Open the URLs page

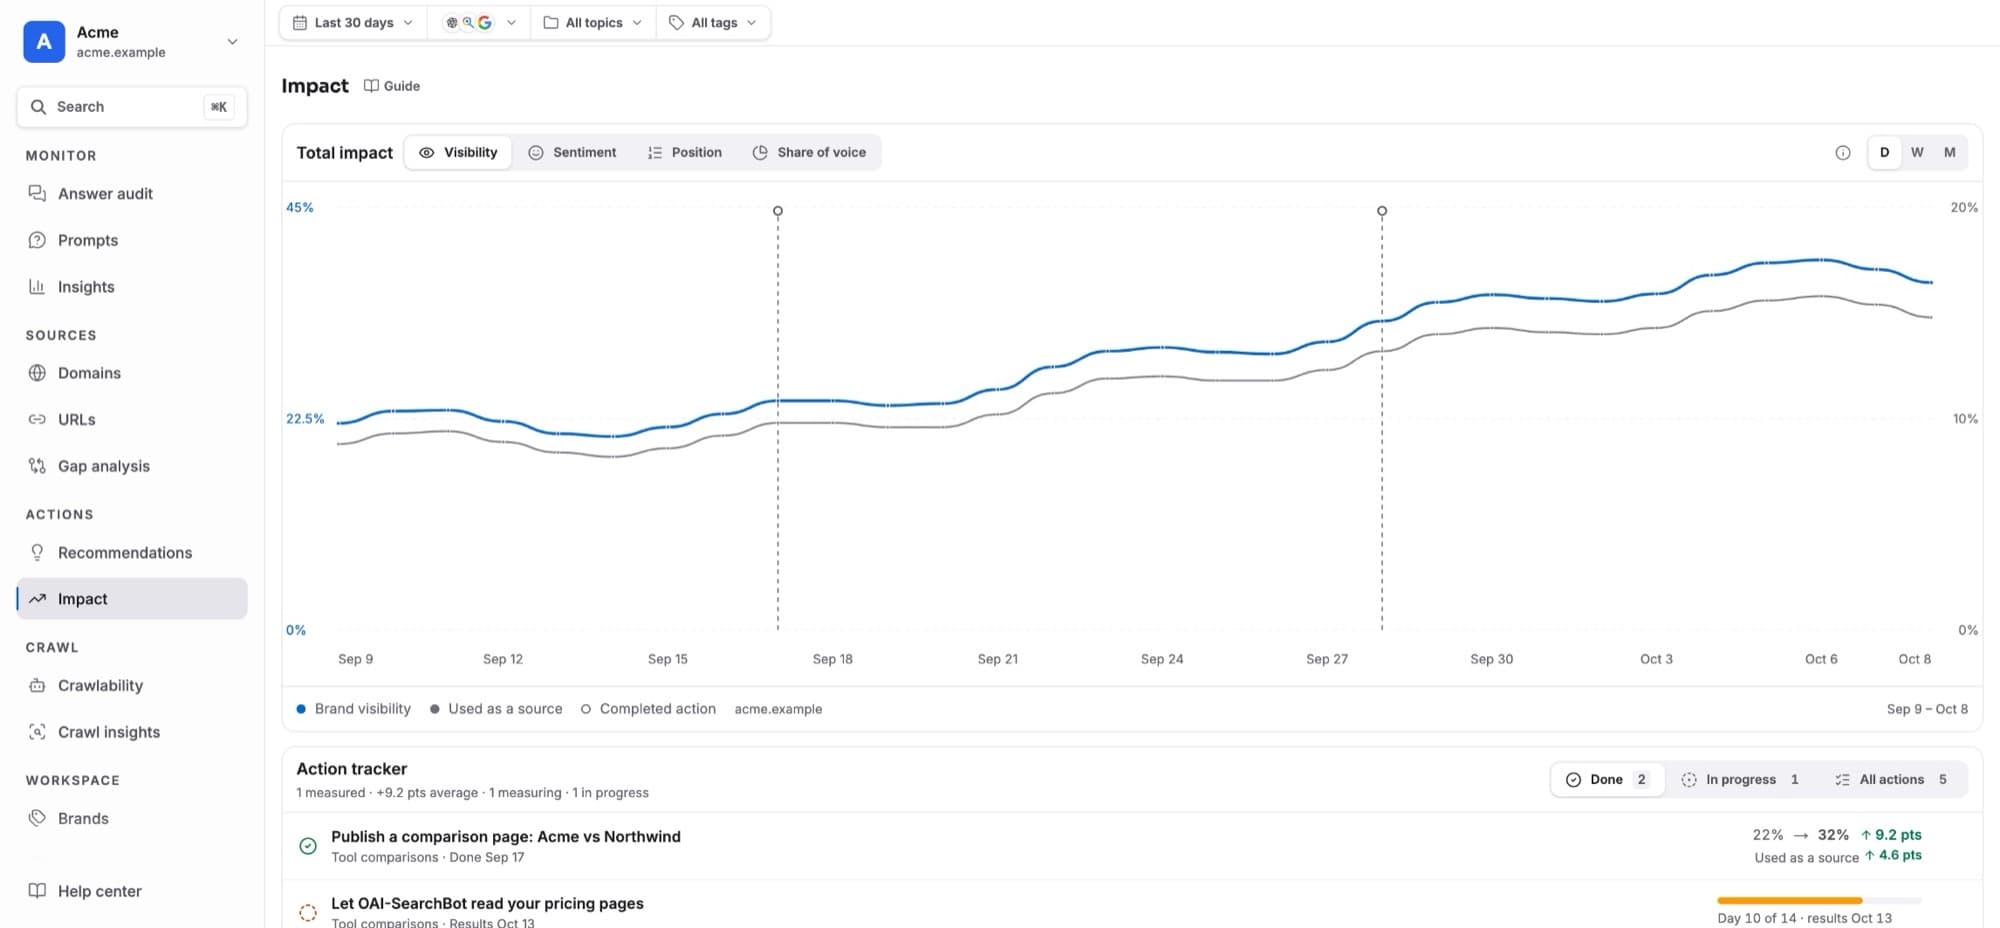pos(131,420)
